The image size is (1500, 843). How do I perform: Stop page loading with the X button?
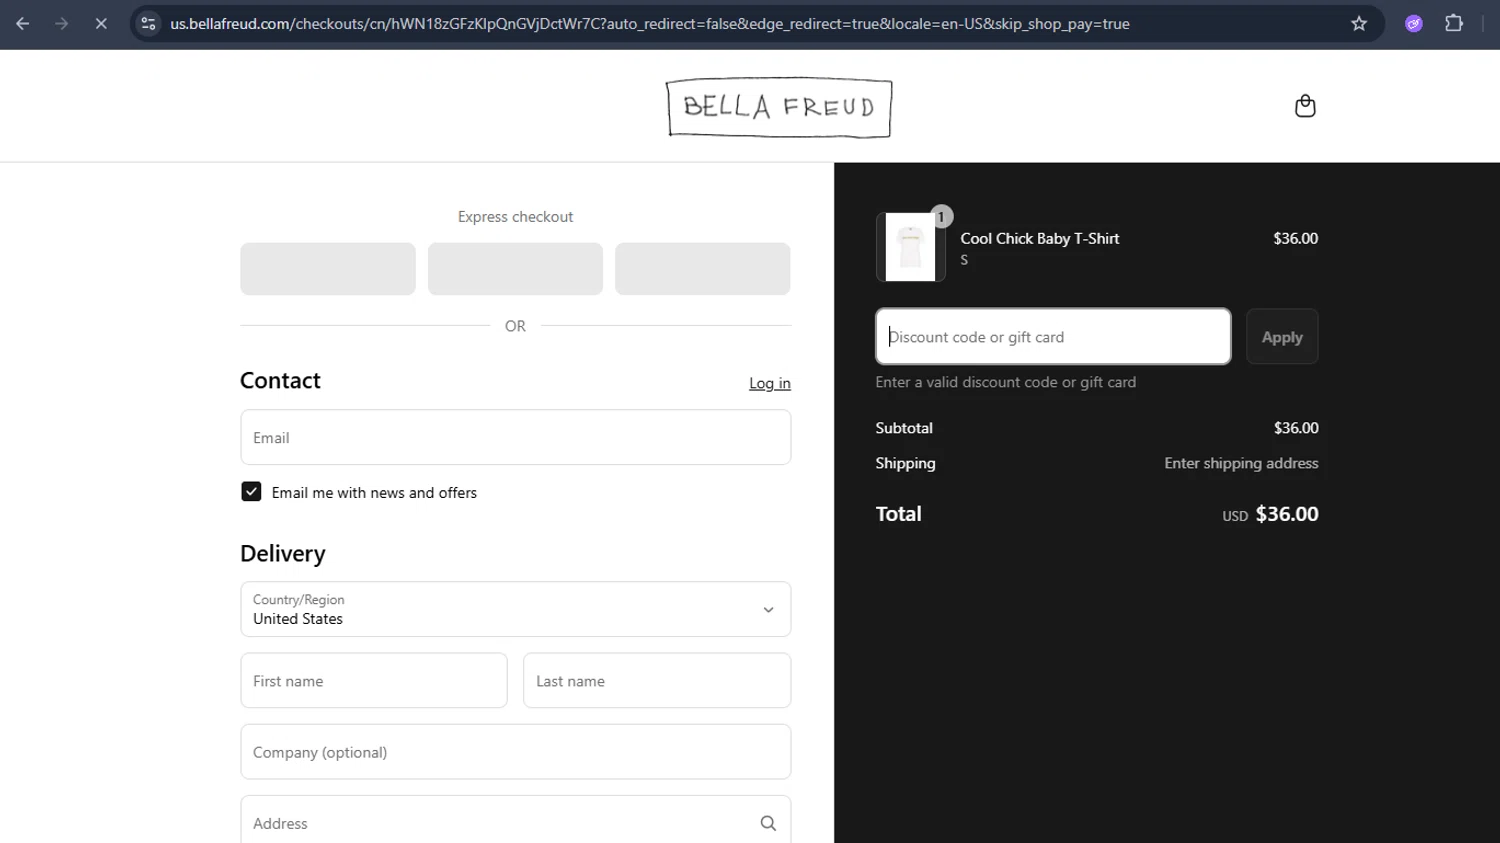[x=101, y=23]
